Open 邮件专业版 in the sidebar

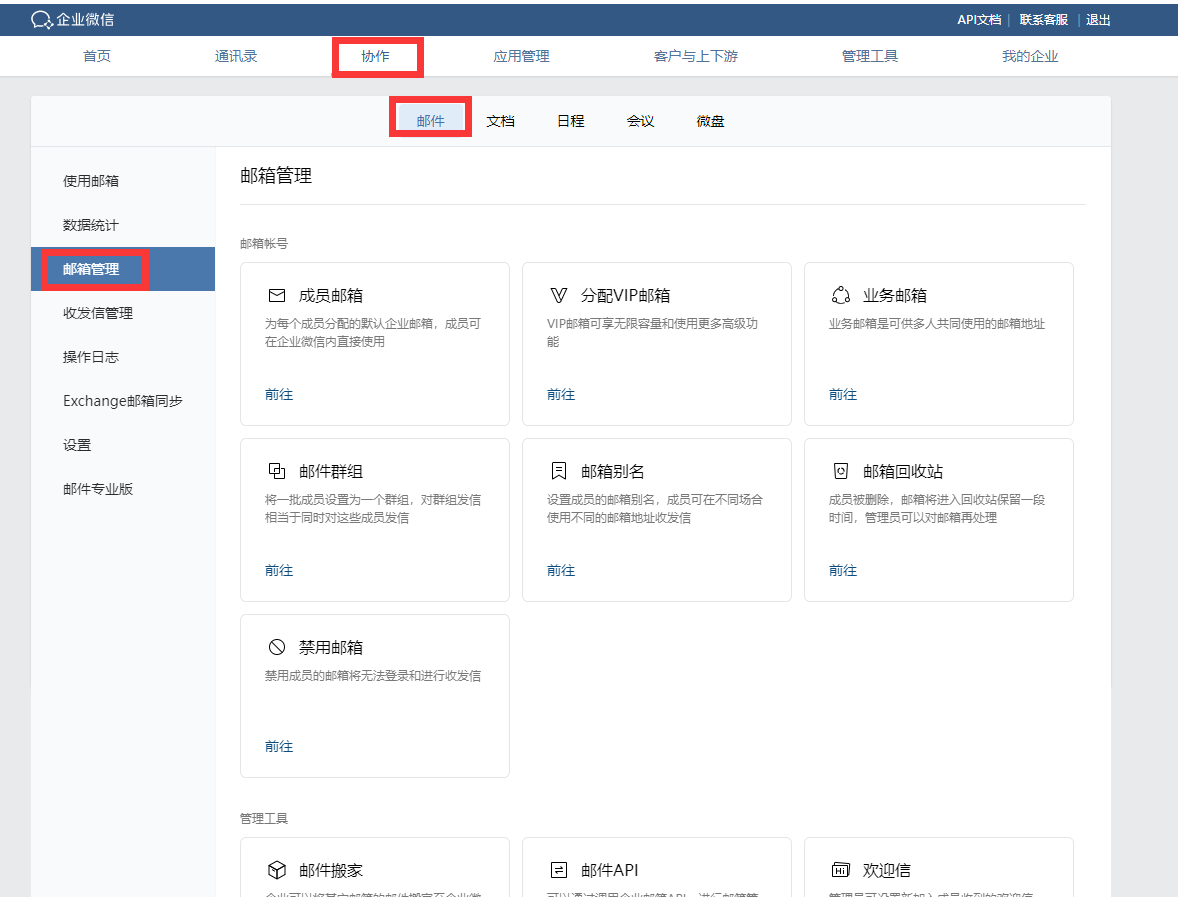click(122, 489)
